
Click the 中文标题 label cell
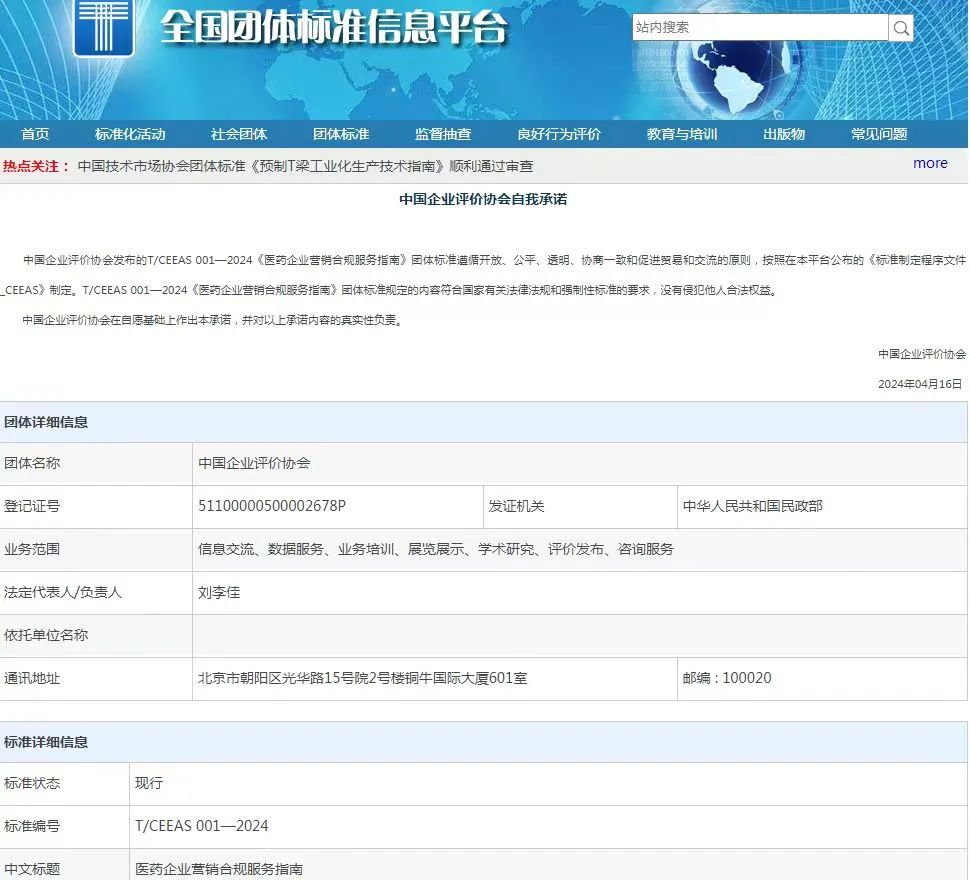click(64, 865)
